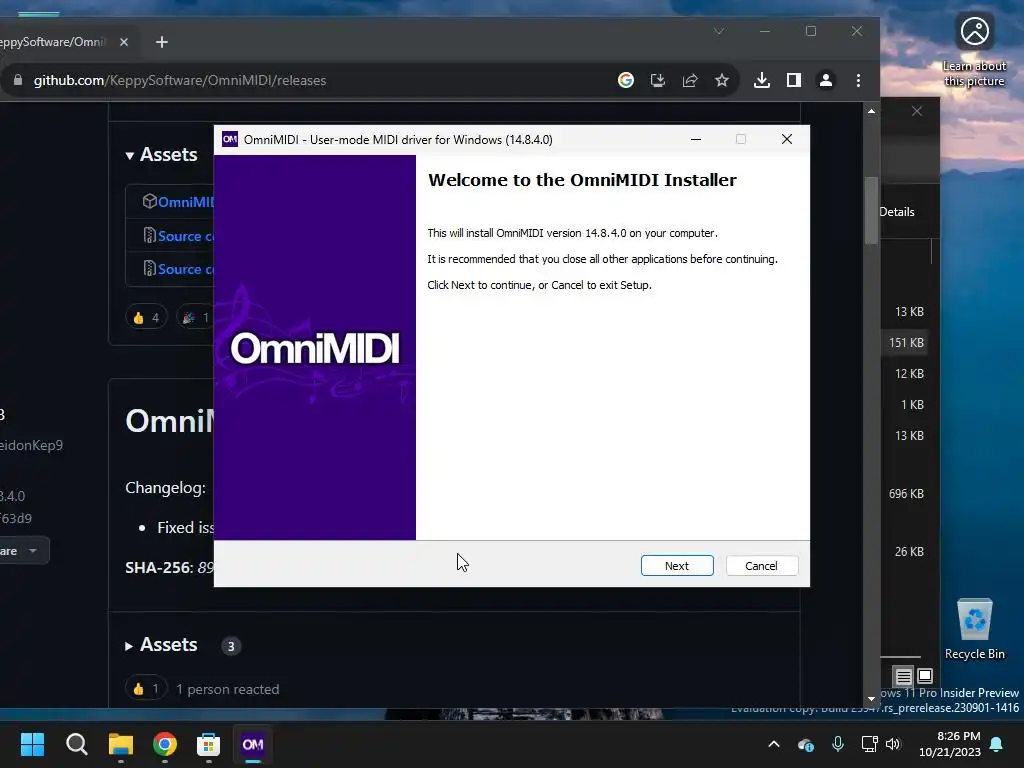The image size is (1024, 768).
Task: Click the microphone tray icon
Action: 838,744
